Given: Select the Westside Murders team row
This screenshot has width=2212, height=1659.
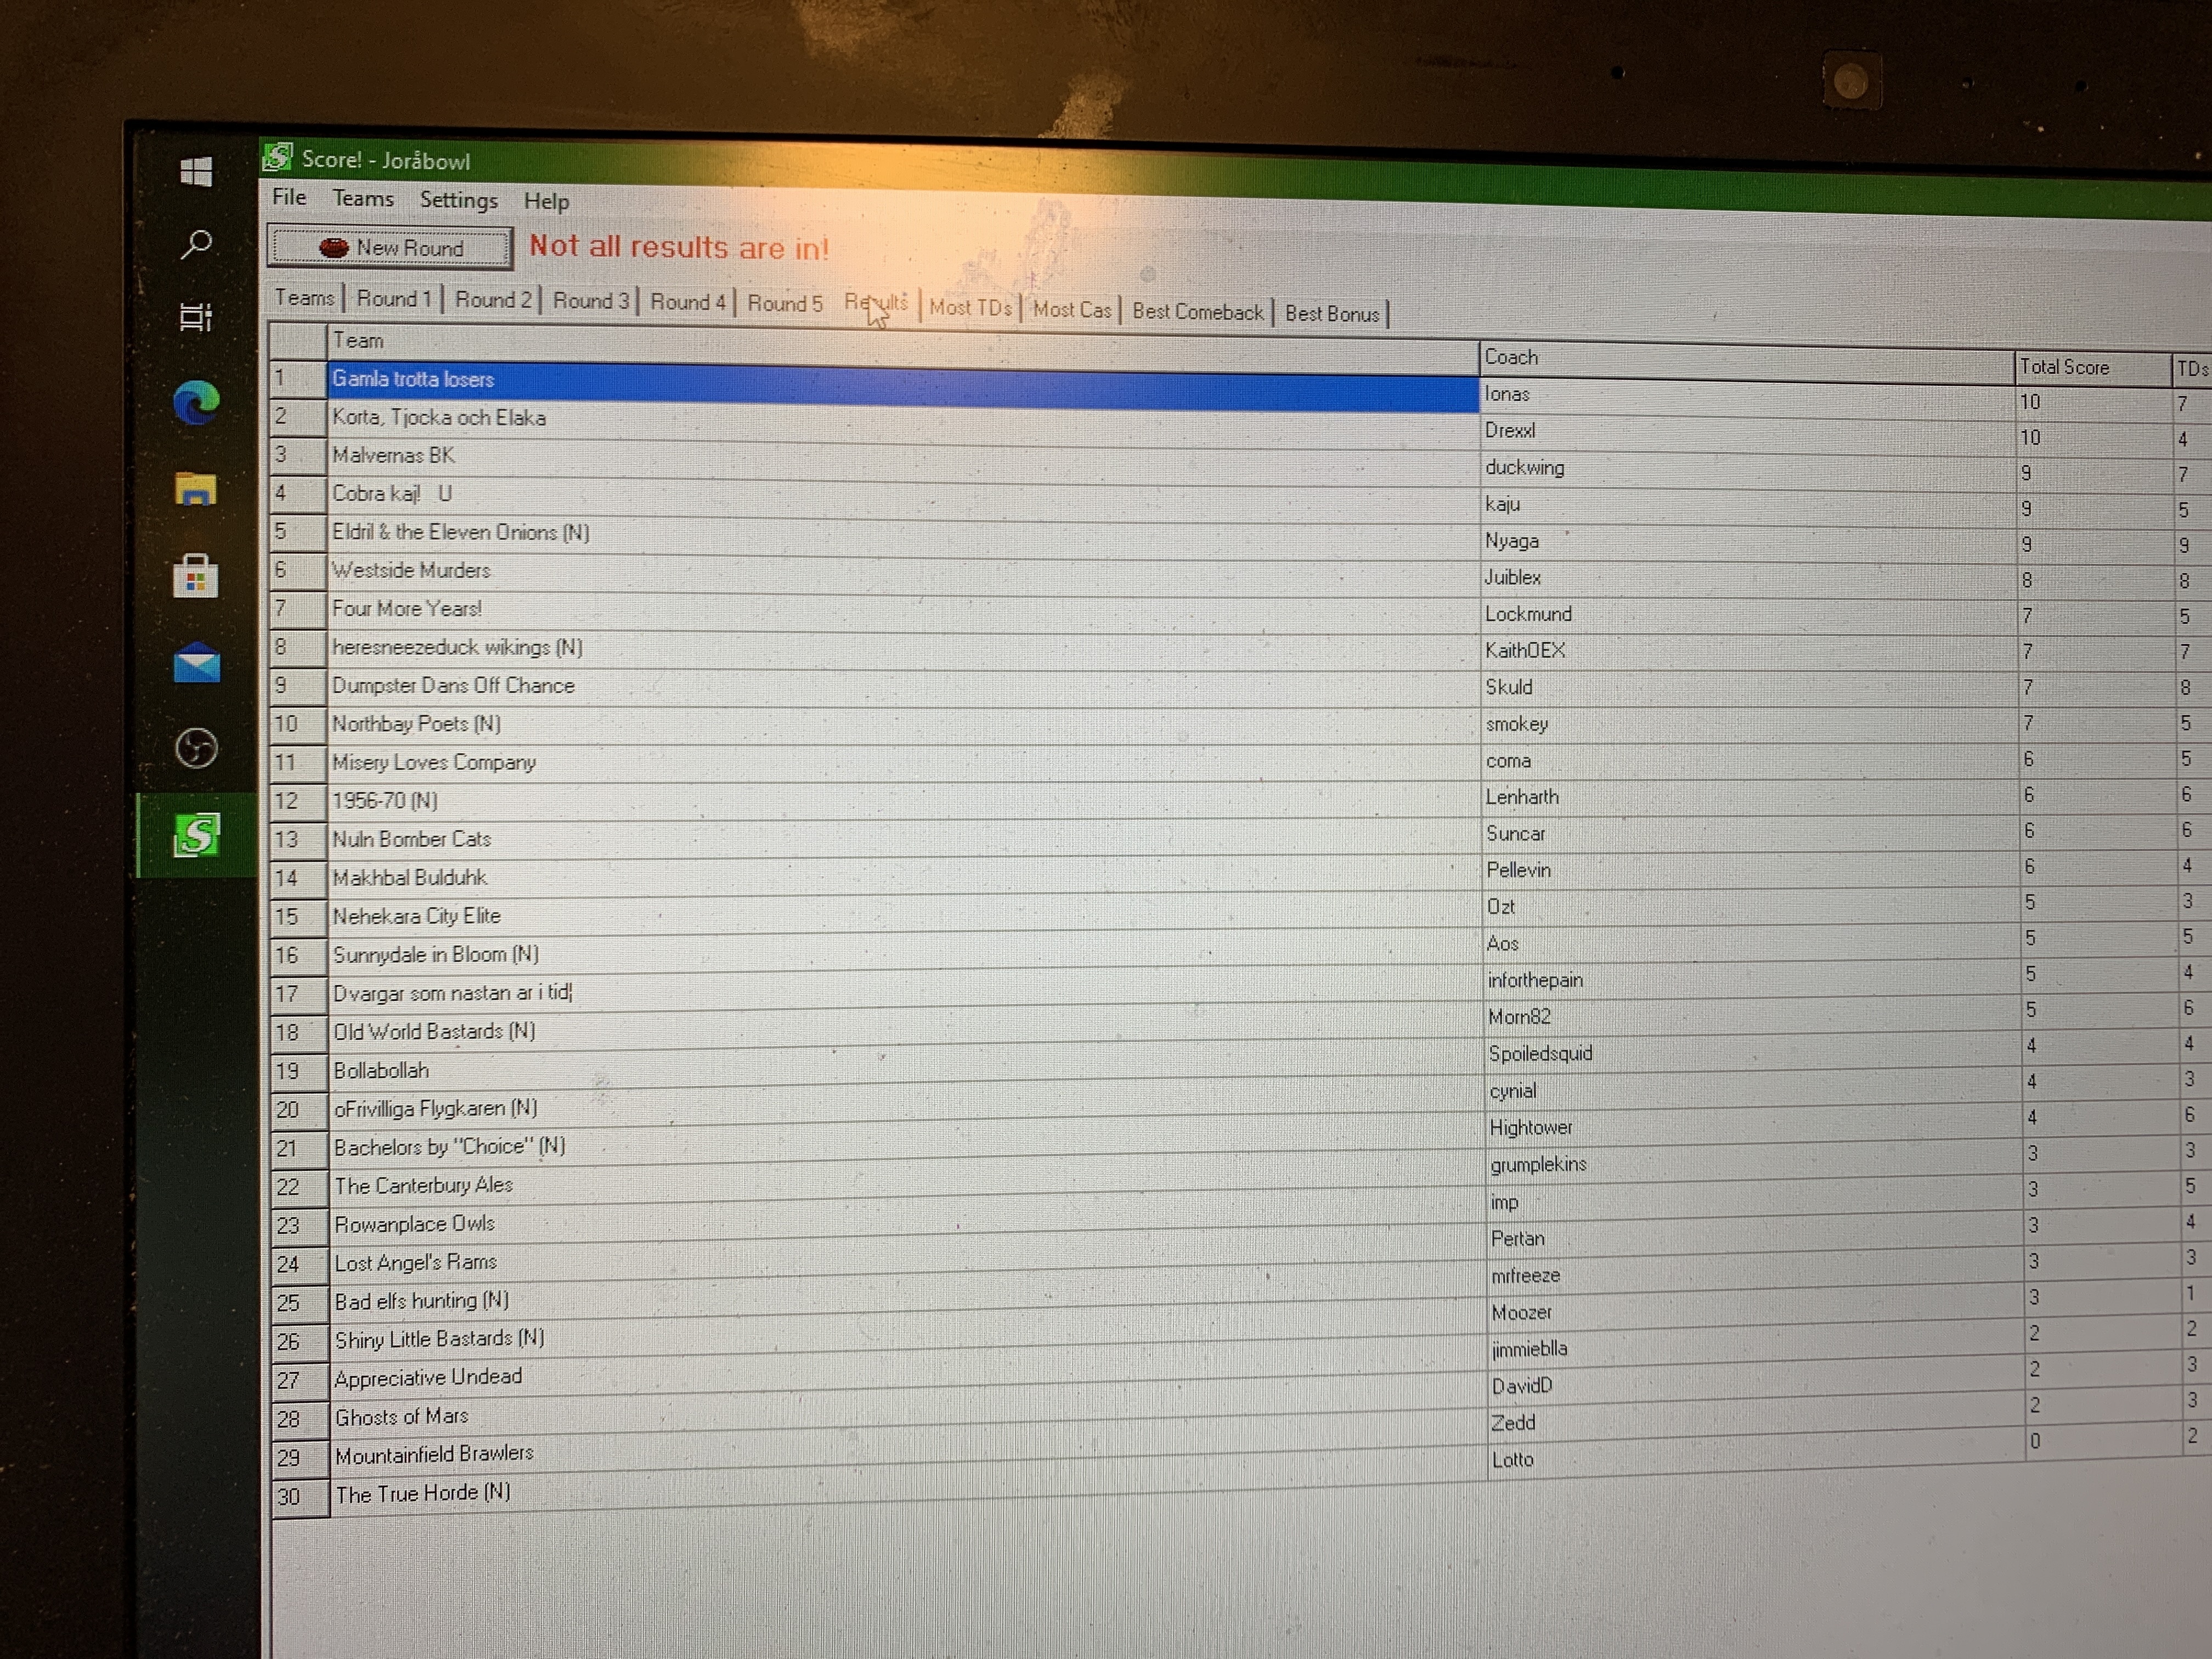Looking at the screenshot, I should (x=411, y=570).
